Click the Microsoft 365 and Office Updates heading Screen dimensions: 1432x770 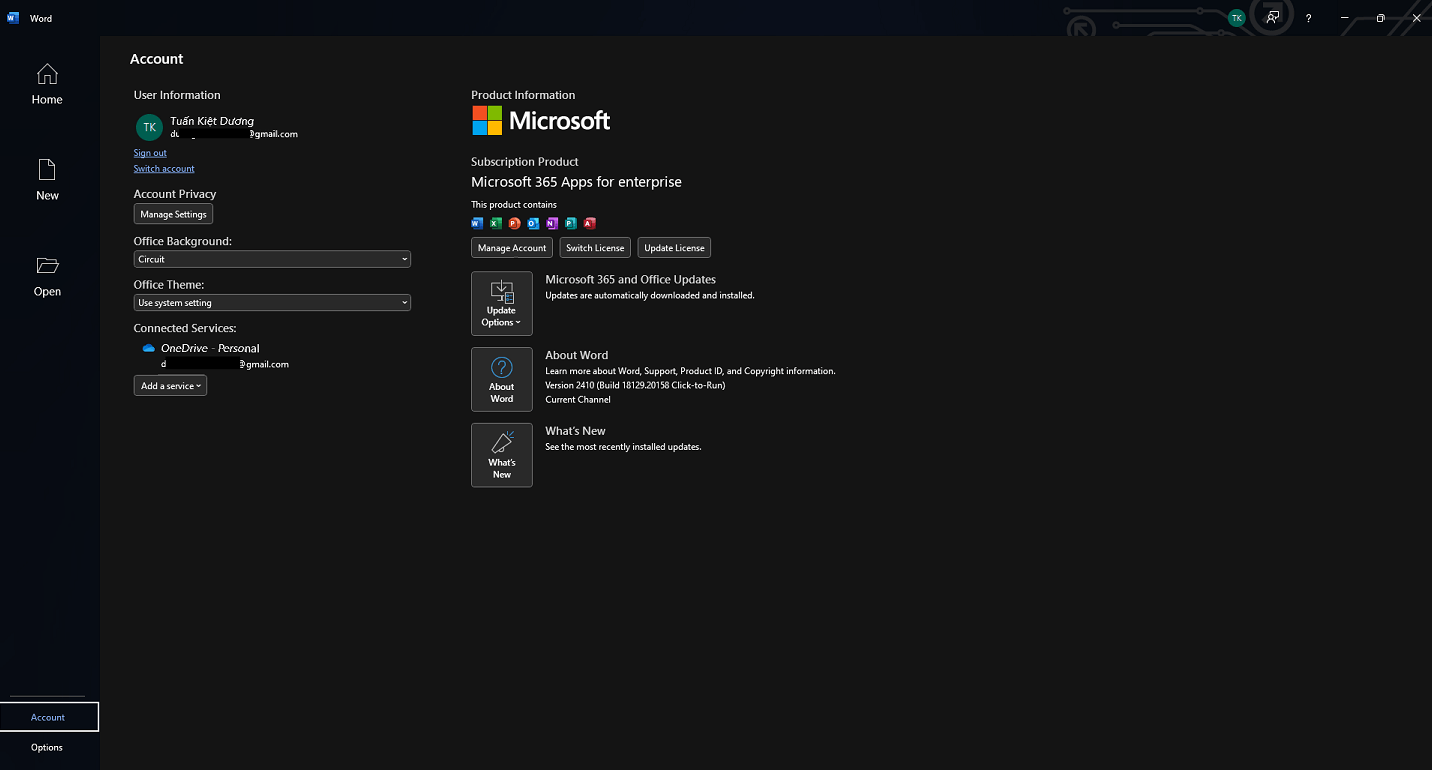coord(630,280)
